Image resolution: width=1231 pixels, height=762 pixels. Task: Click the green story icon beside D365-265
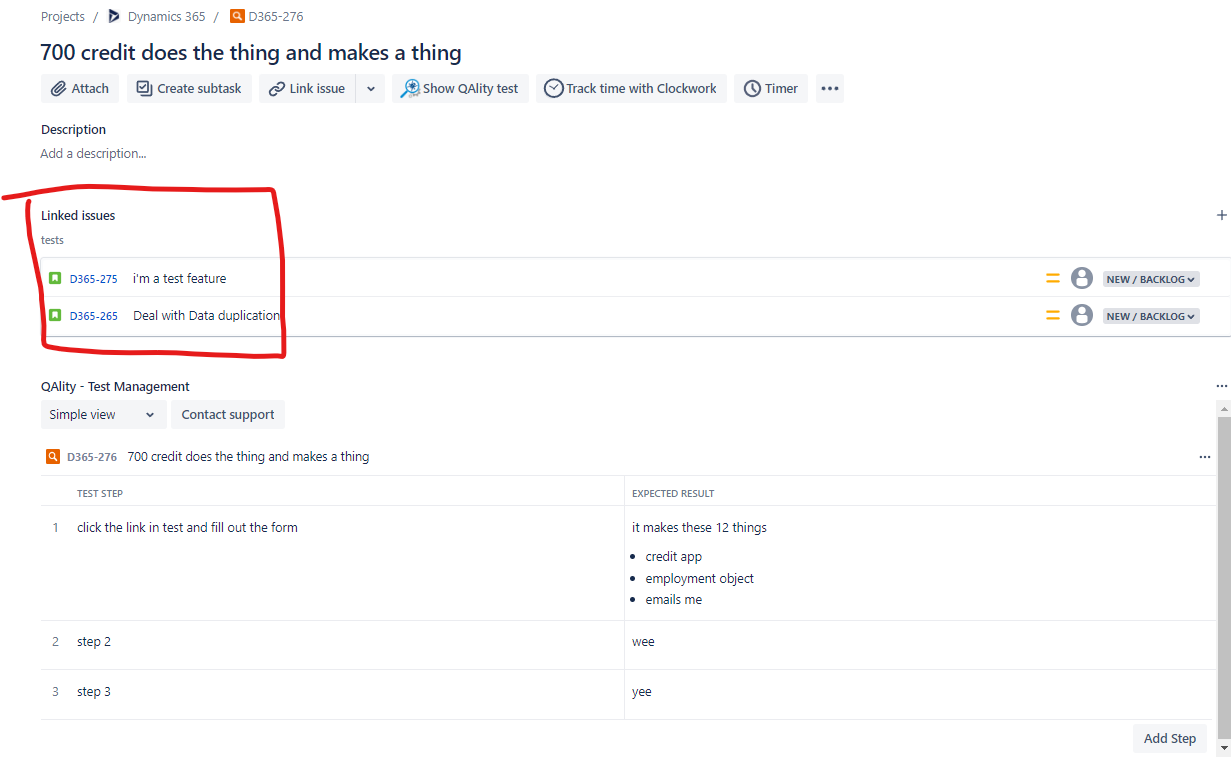pos(55,315)
